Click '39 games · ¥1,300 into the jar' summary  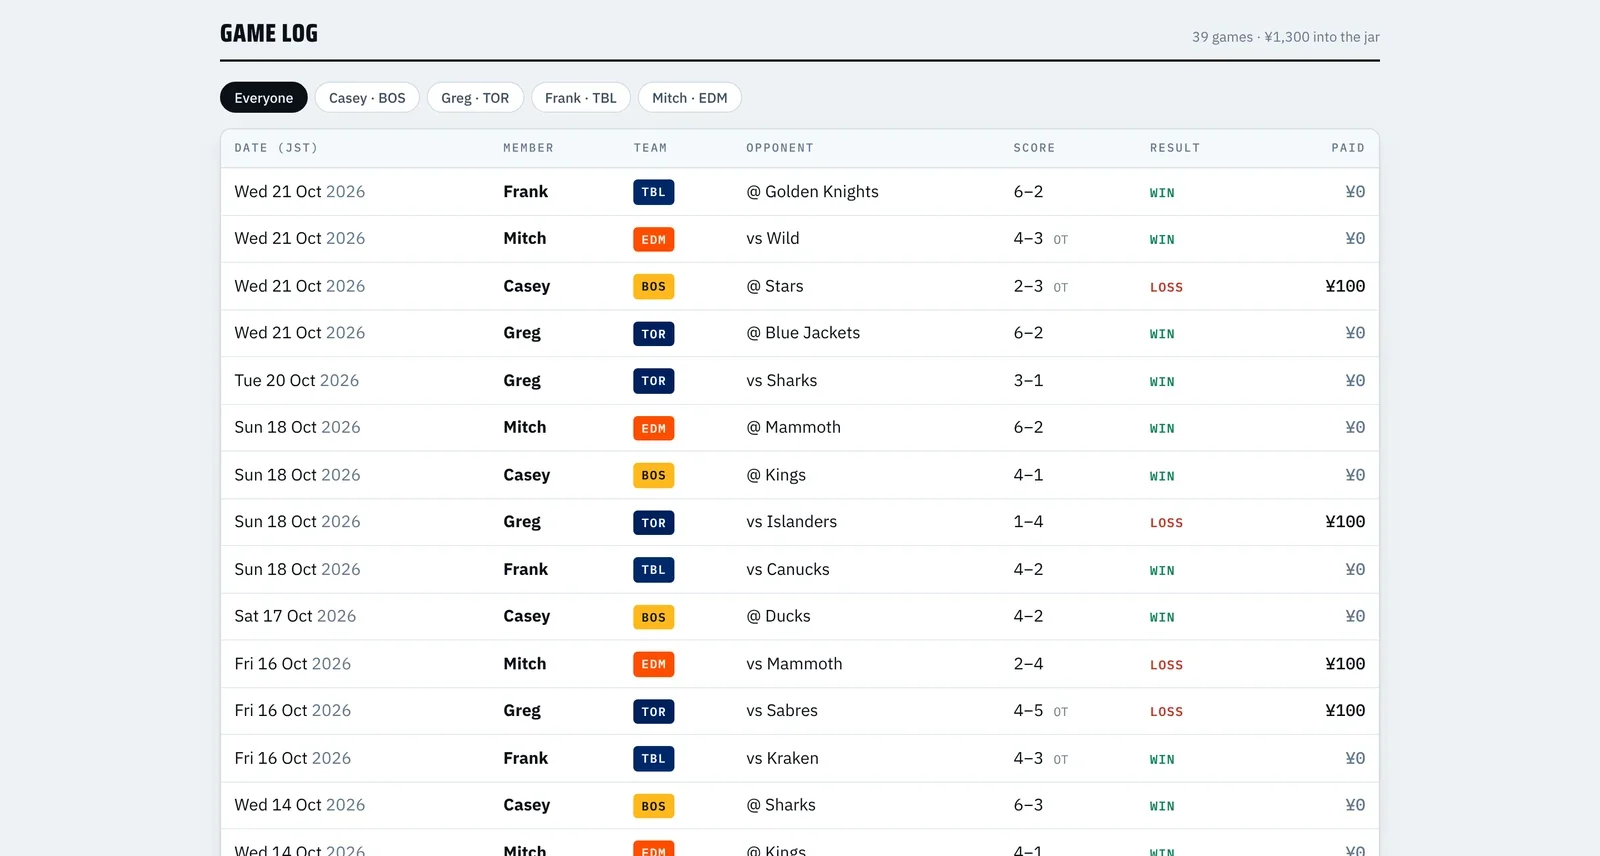[1285, 37]
